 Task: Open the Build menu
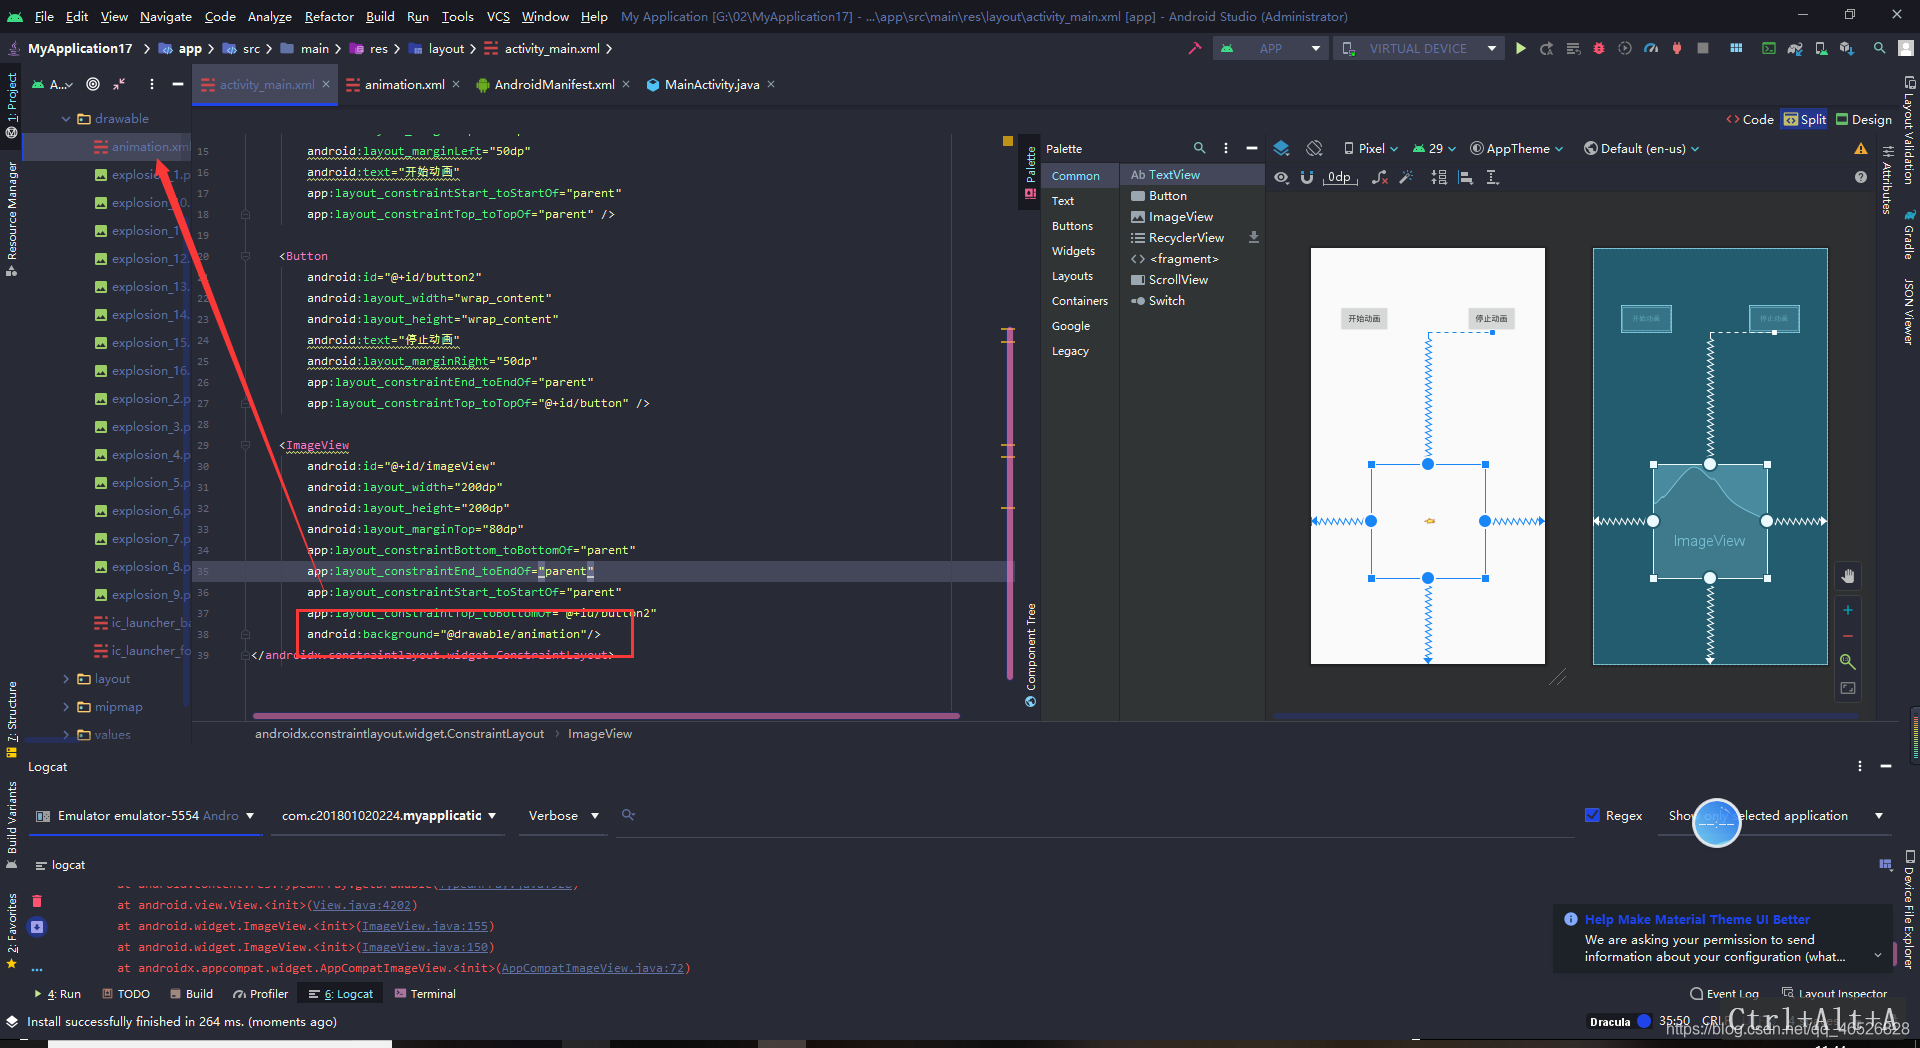(380, 16)
